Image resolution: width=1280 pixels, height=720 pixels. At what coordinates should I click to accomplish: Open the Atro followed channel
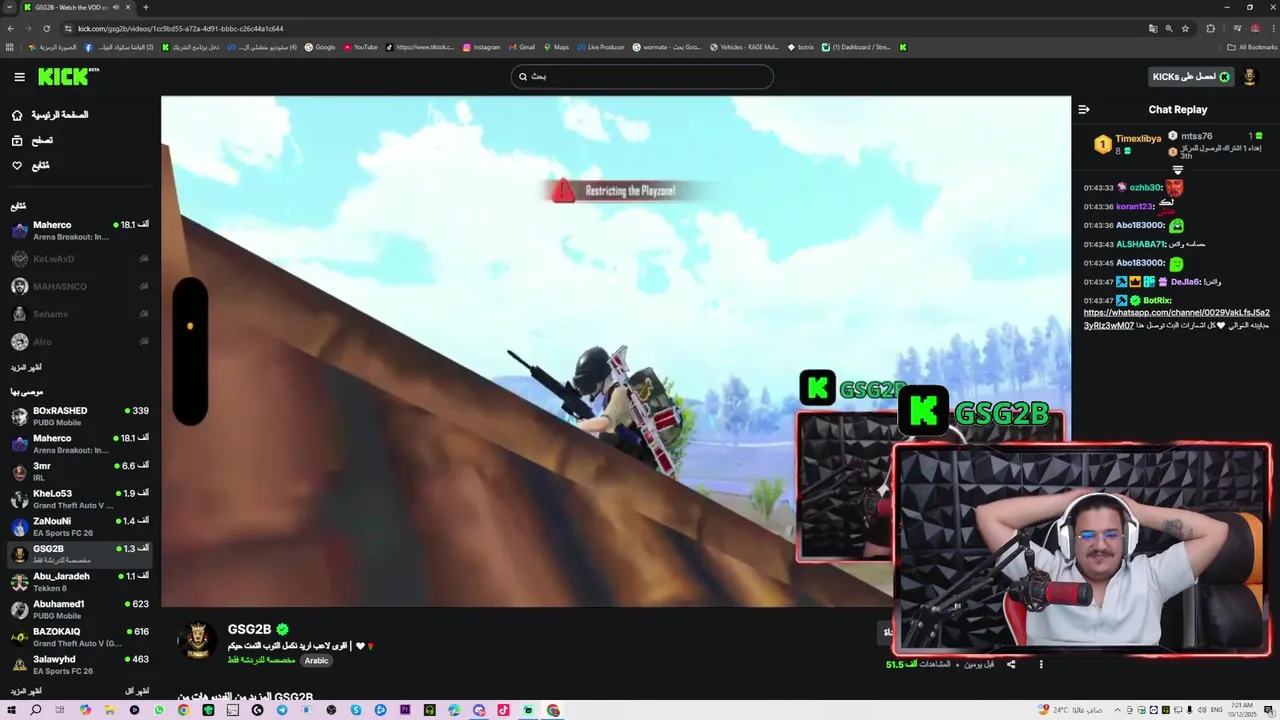click(x=80, y=342)
